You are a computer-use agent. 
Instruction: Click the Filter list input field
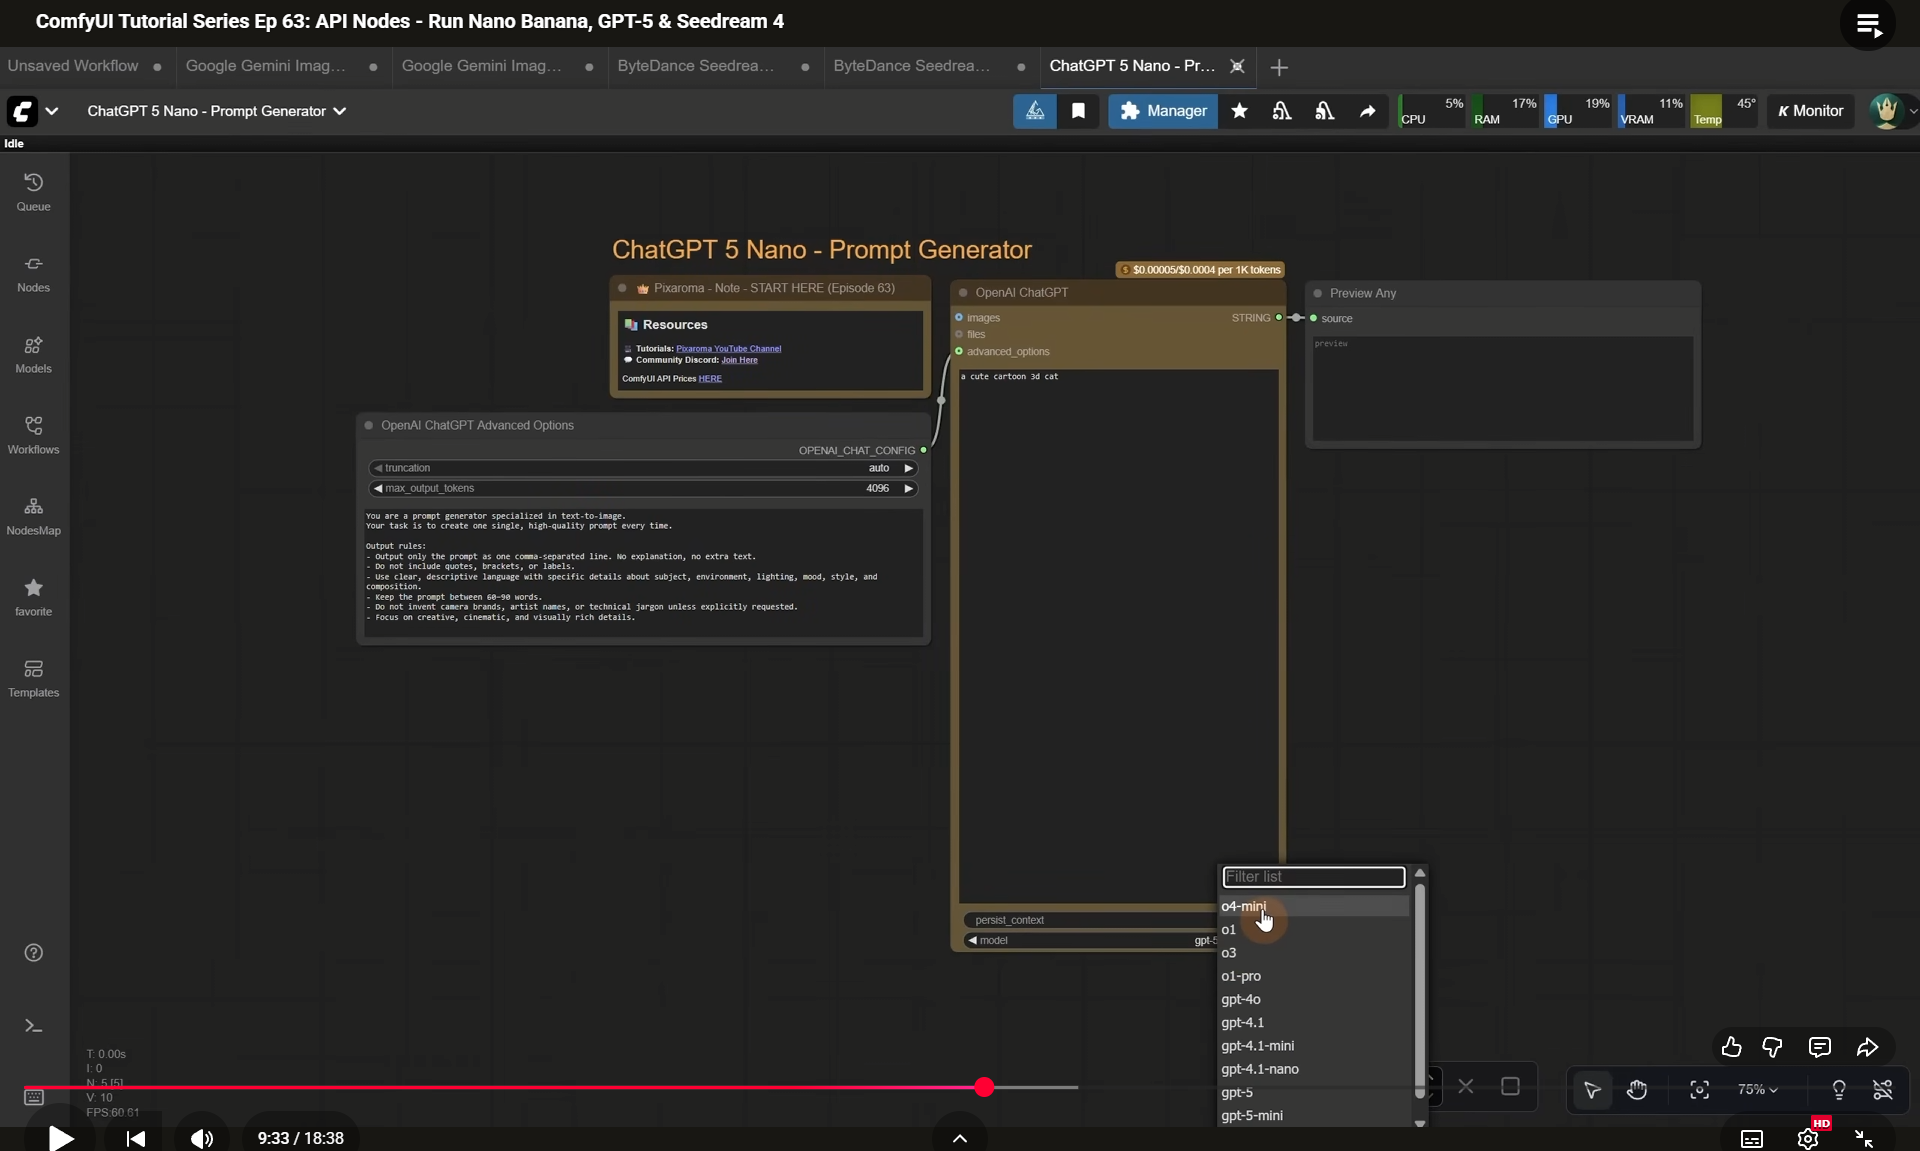coord(1313,877)
